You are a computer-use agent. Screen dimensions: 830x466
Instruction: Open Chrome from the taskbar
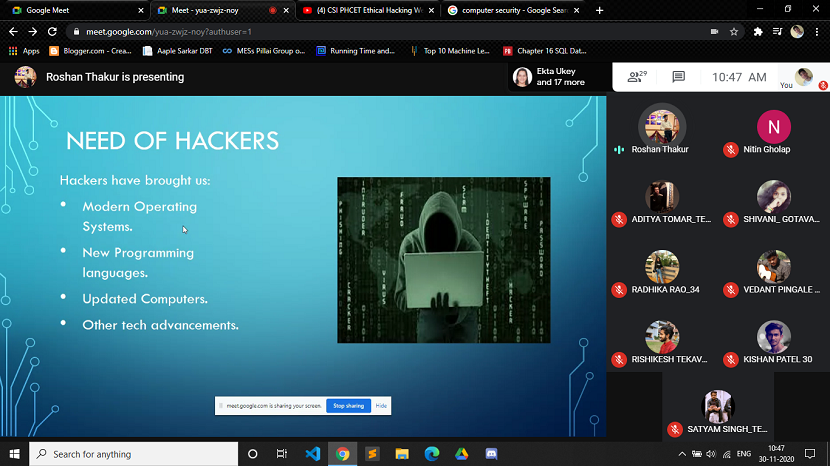point(342,454)
